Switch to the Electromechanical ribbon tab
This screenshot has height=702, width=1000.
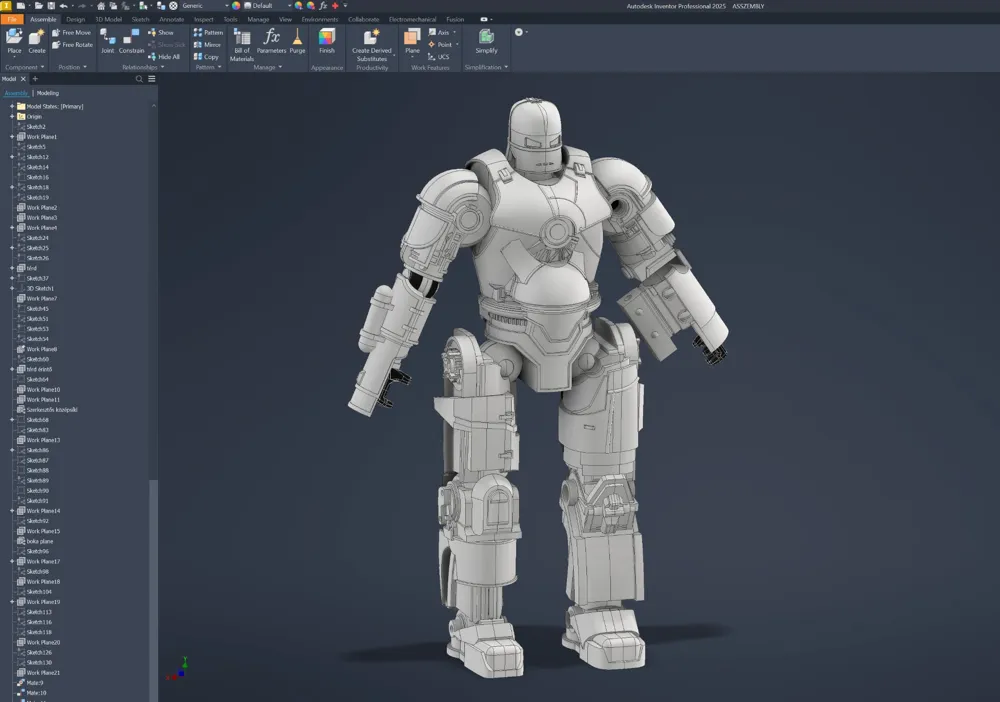click(x=412, y=19)
